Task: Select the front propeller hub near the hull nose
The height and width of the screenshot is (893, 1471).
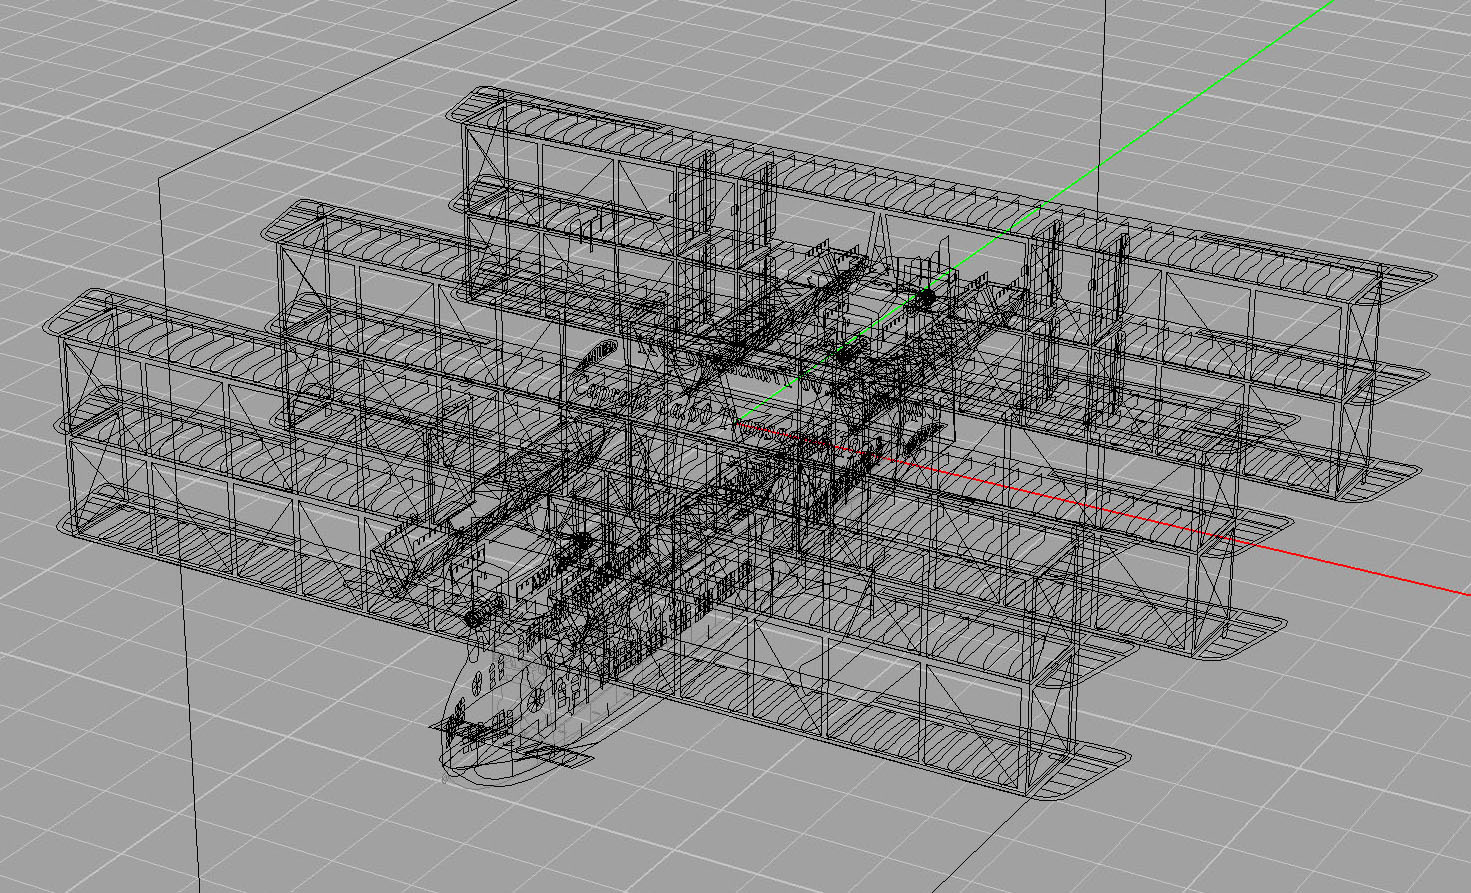Action: coord(475,619)
